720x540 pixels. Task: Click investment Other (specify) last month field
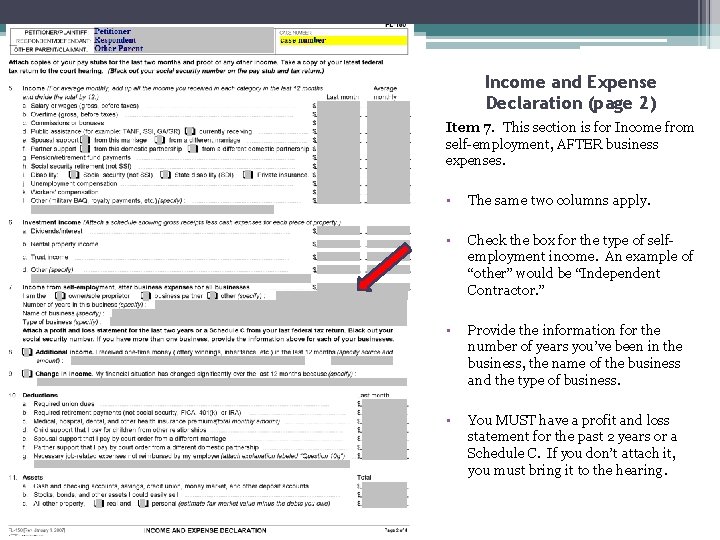pos(338,270)
